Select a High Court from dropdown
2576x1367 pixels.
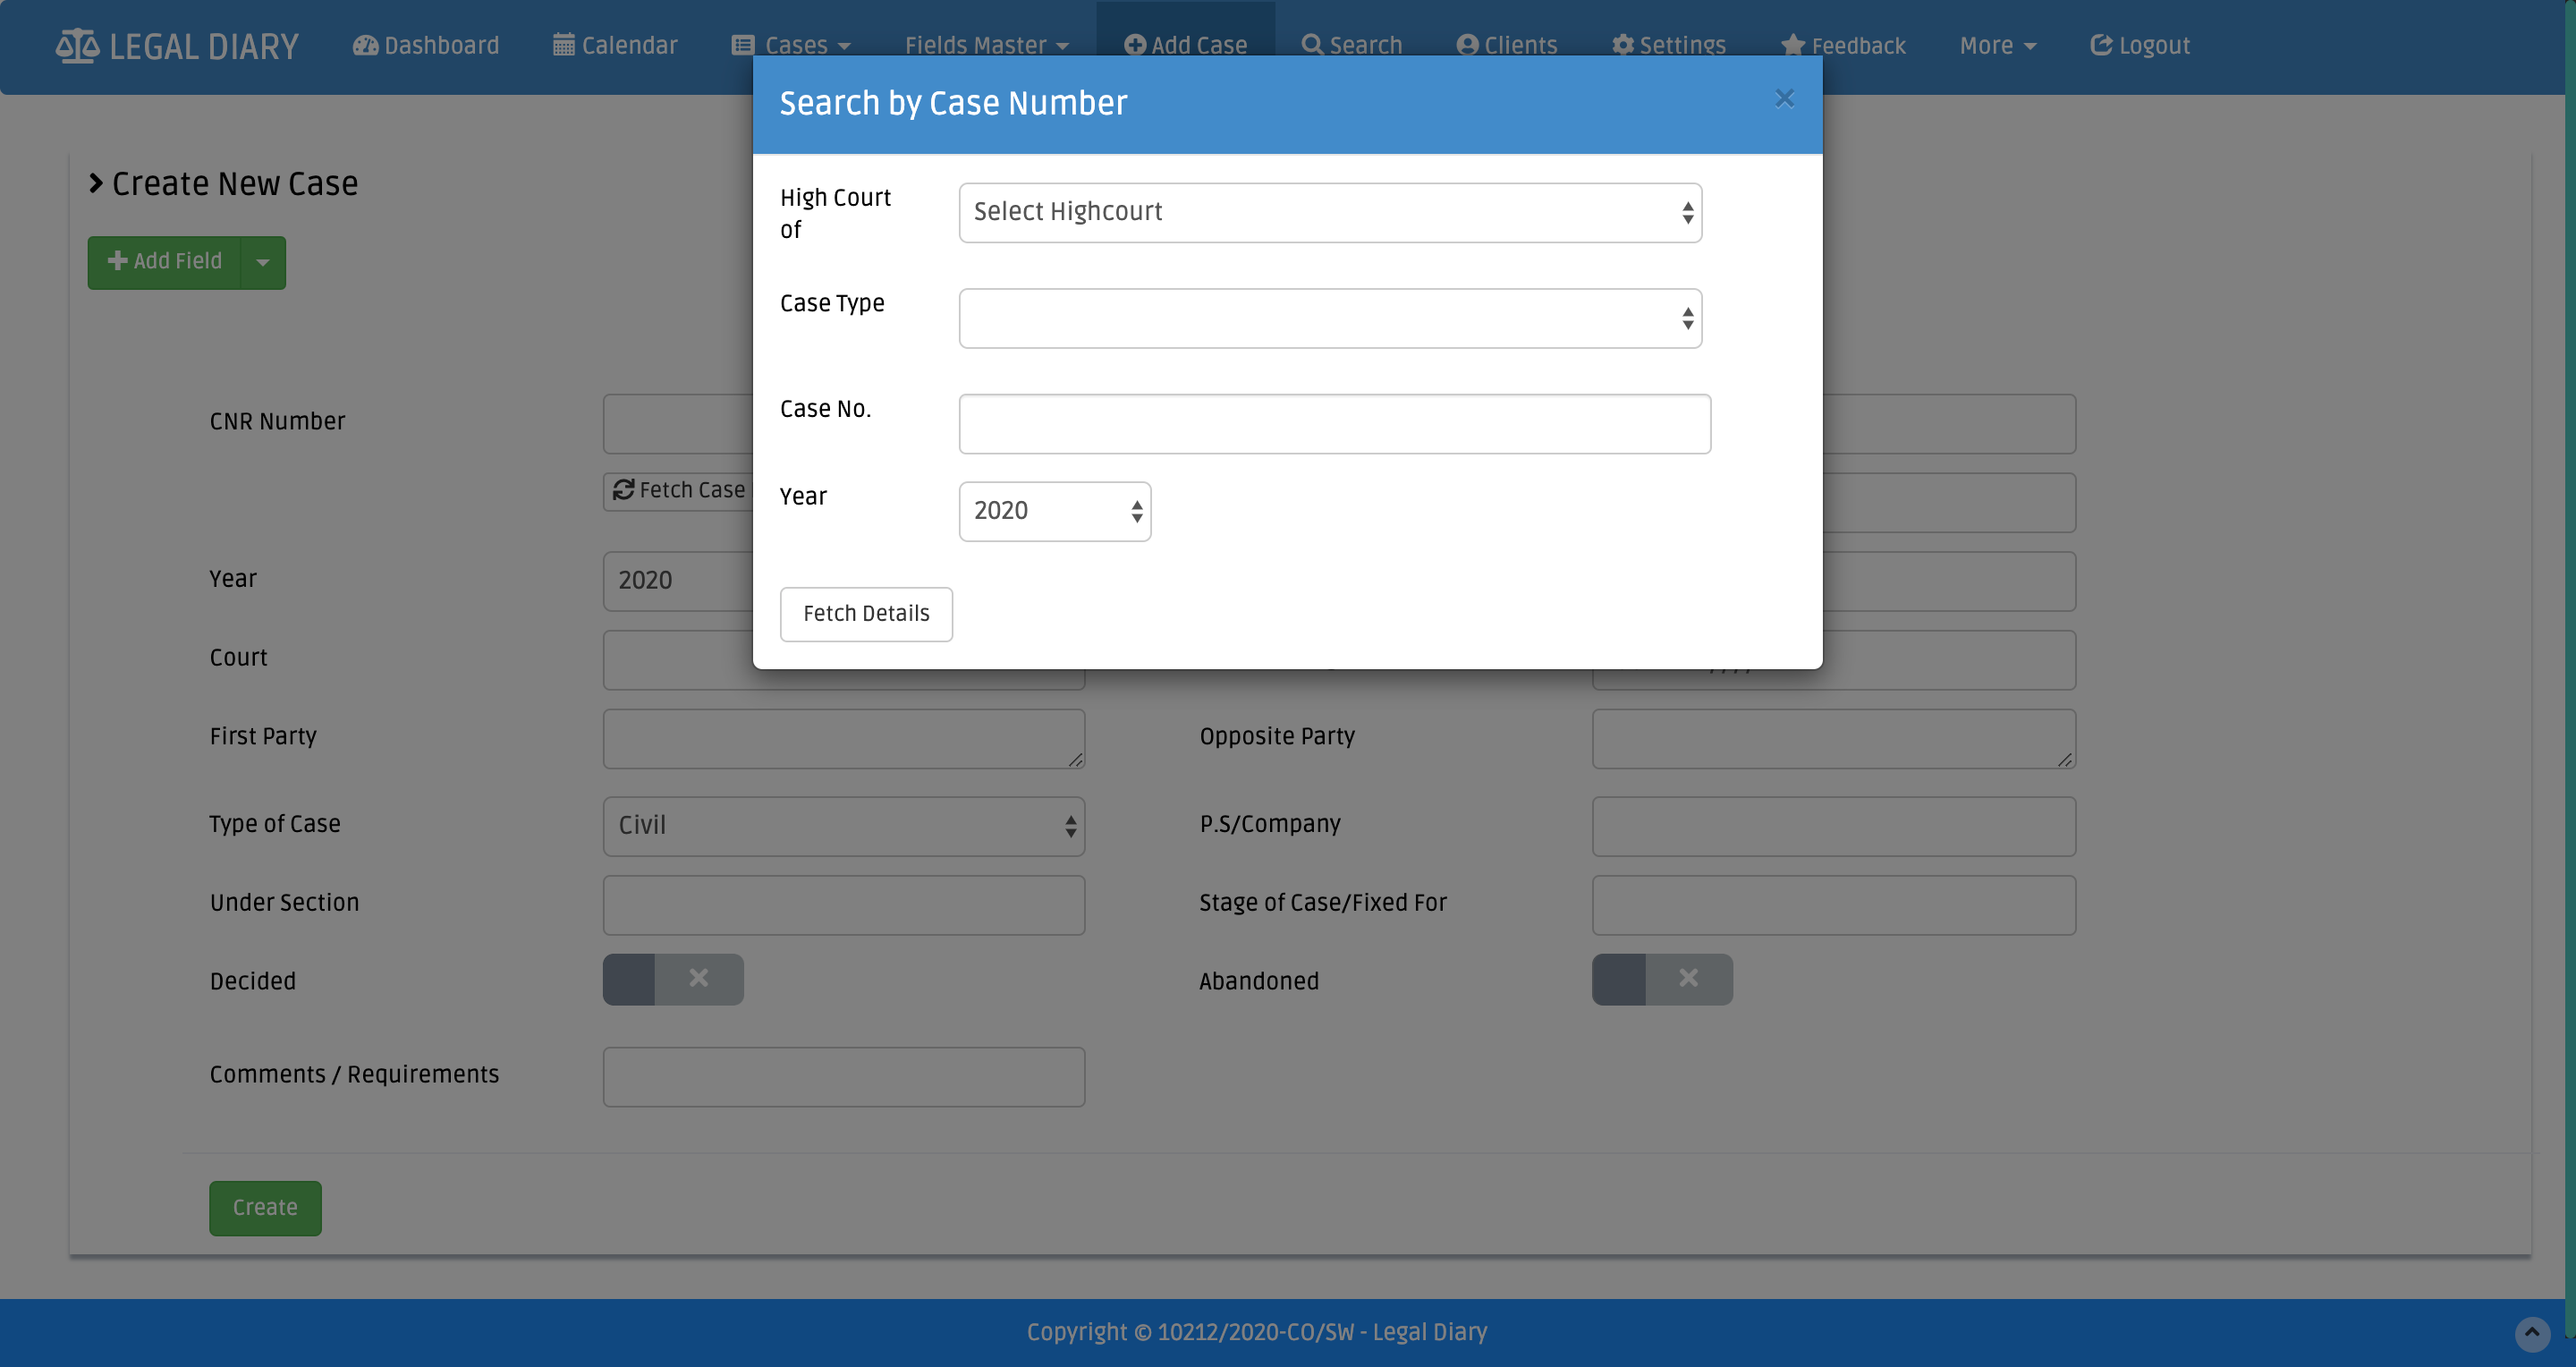(x=1329, y=211)
